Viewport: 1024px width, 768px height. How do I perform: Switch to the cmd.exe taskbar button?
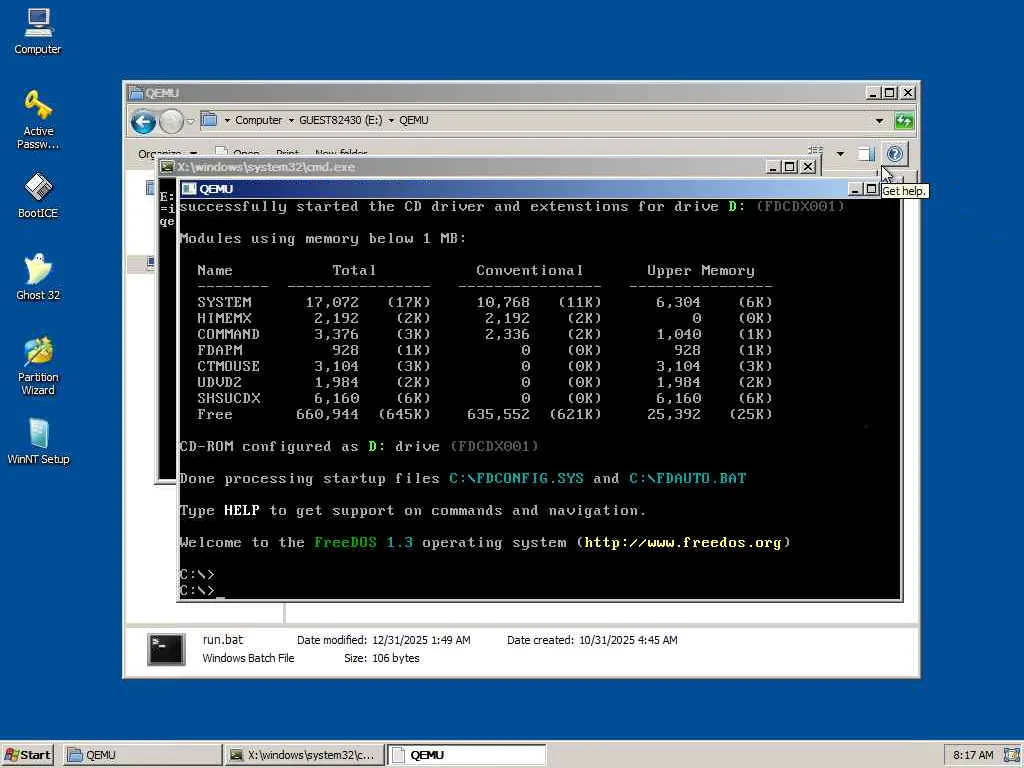(x=304, y=755)
